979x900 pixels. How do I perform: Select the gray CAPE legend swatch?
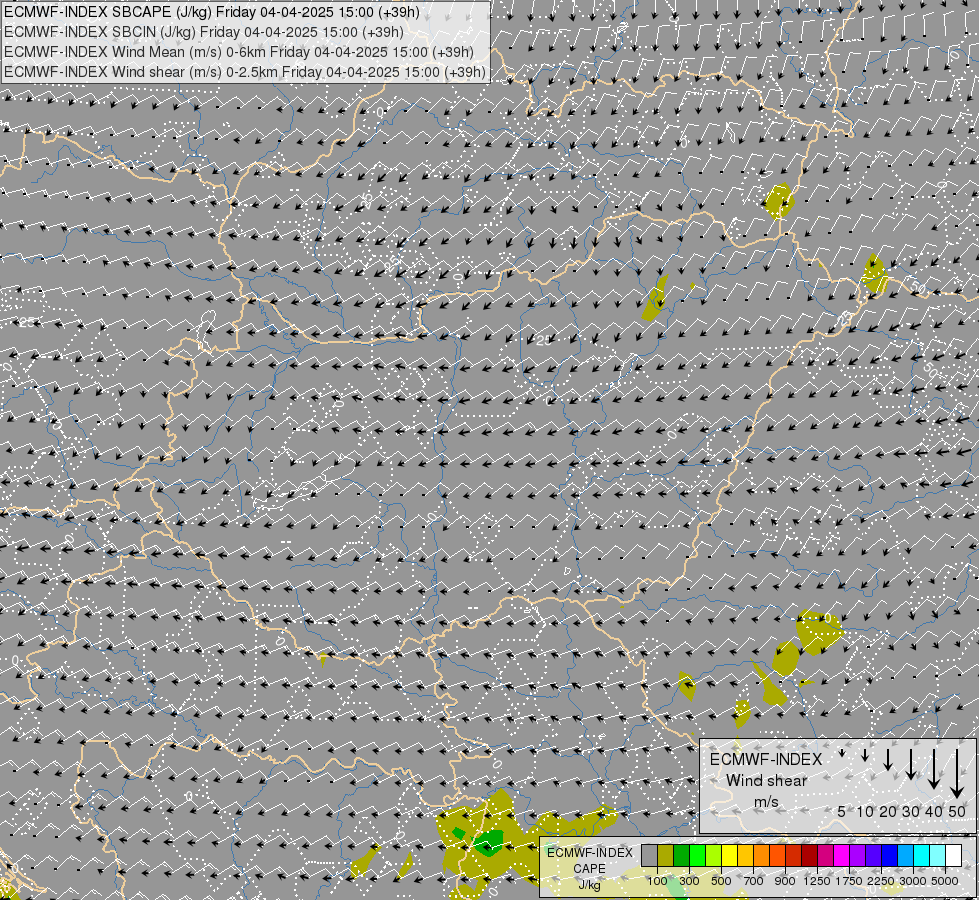[649, 855]
